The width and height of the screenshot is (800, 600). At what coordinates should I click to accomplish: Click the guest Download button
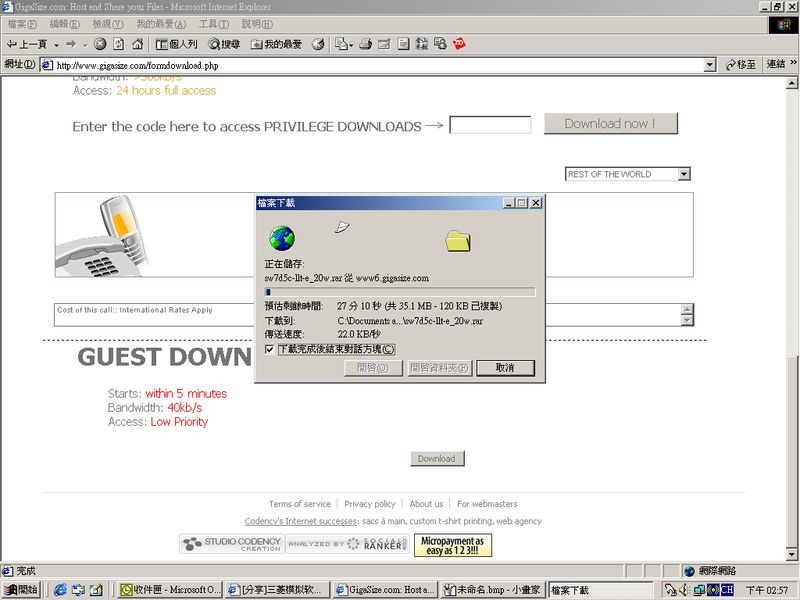point(436,459)
